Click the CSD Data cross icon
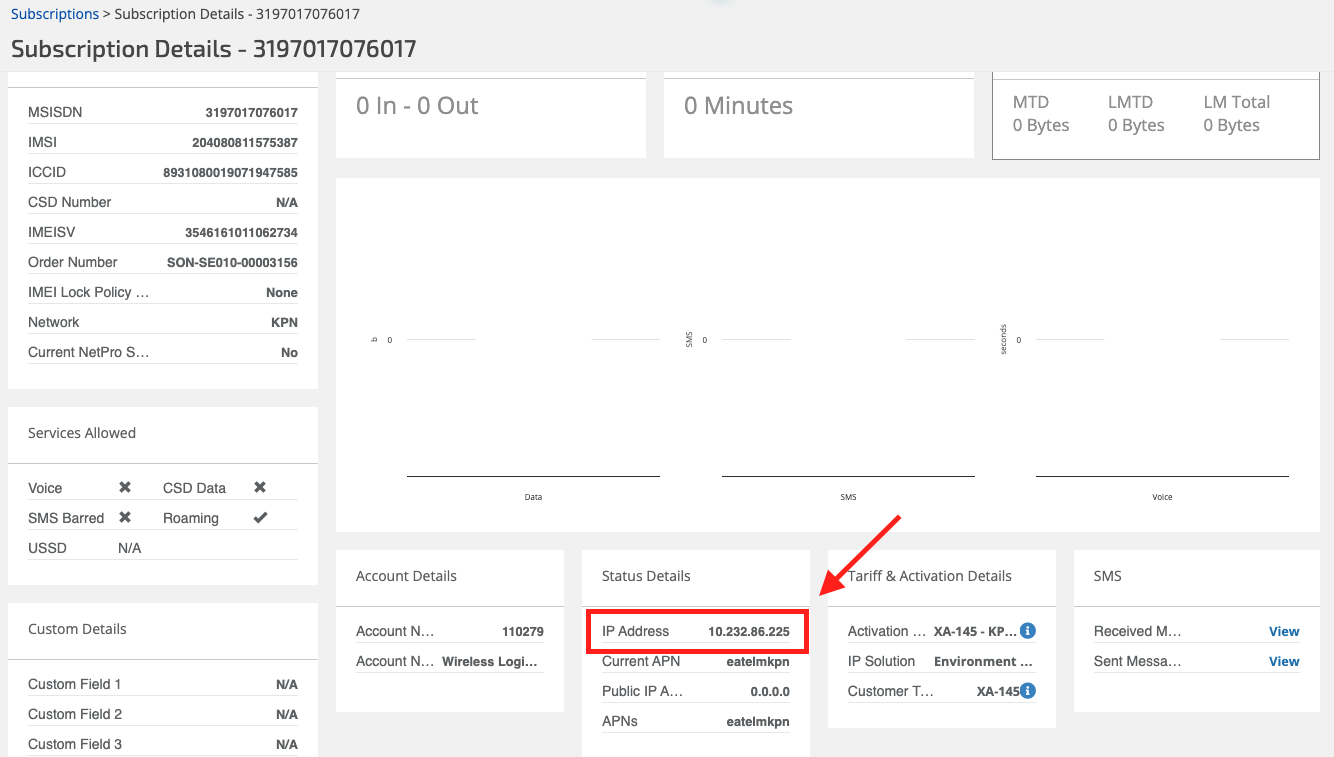This screenshot has width=1334, height=757. [260, 488]
